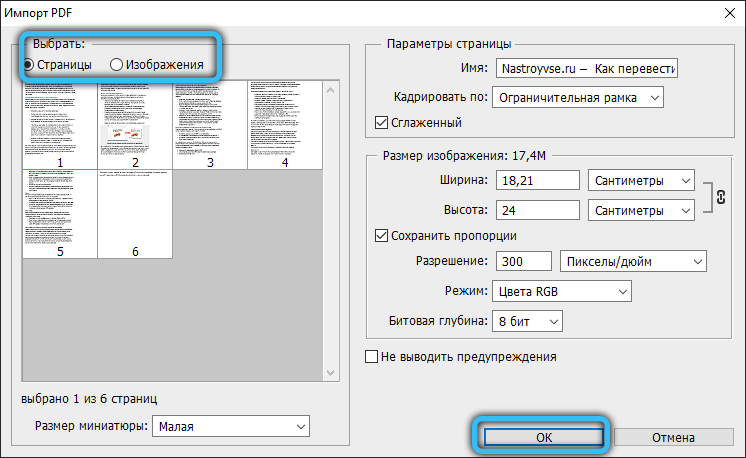The width and height of the screenshot is (746, 458).
Task: Expand the width units Сантиметры dropdown
Action: click(642, 180)
